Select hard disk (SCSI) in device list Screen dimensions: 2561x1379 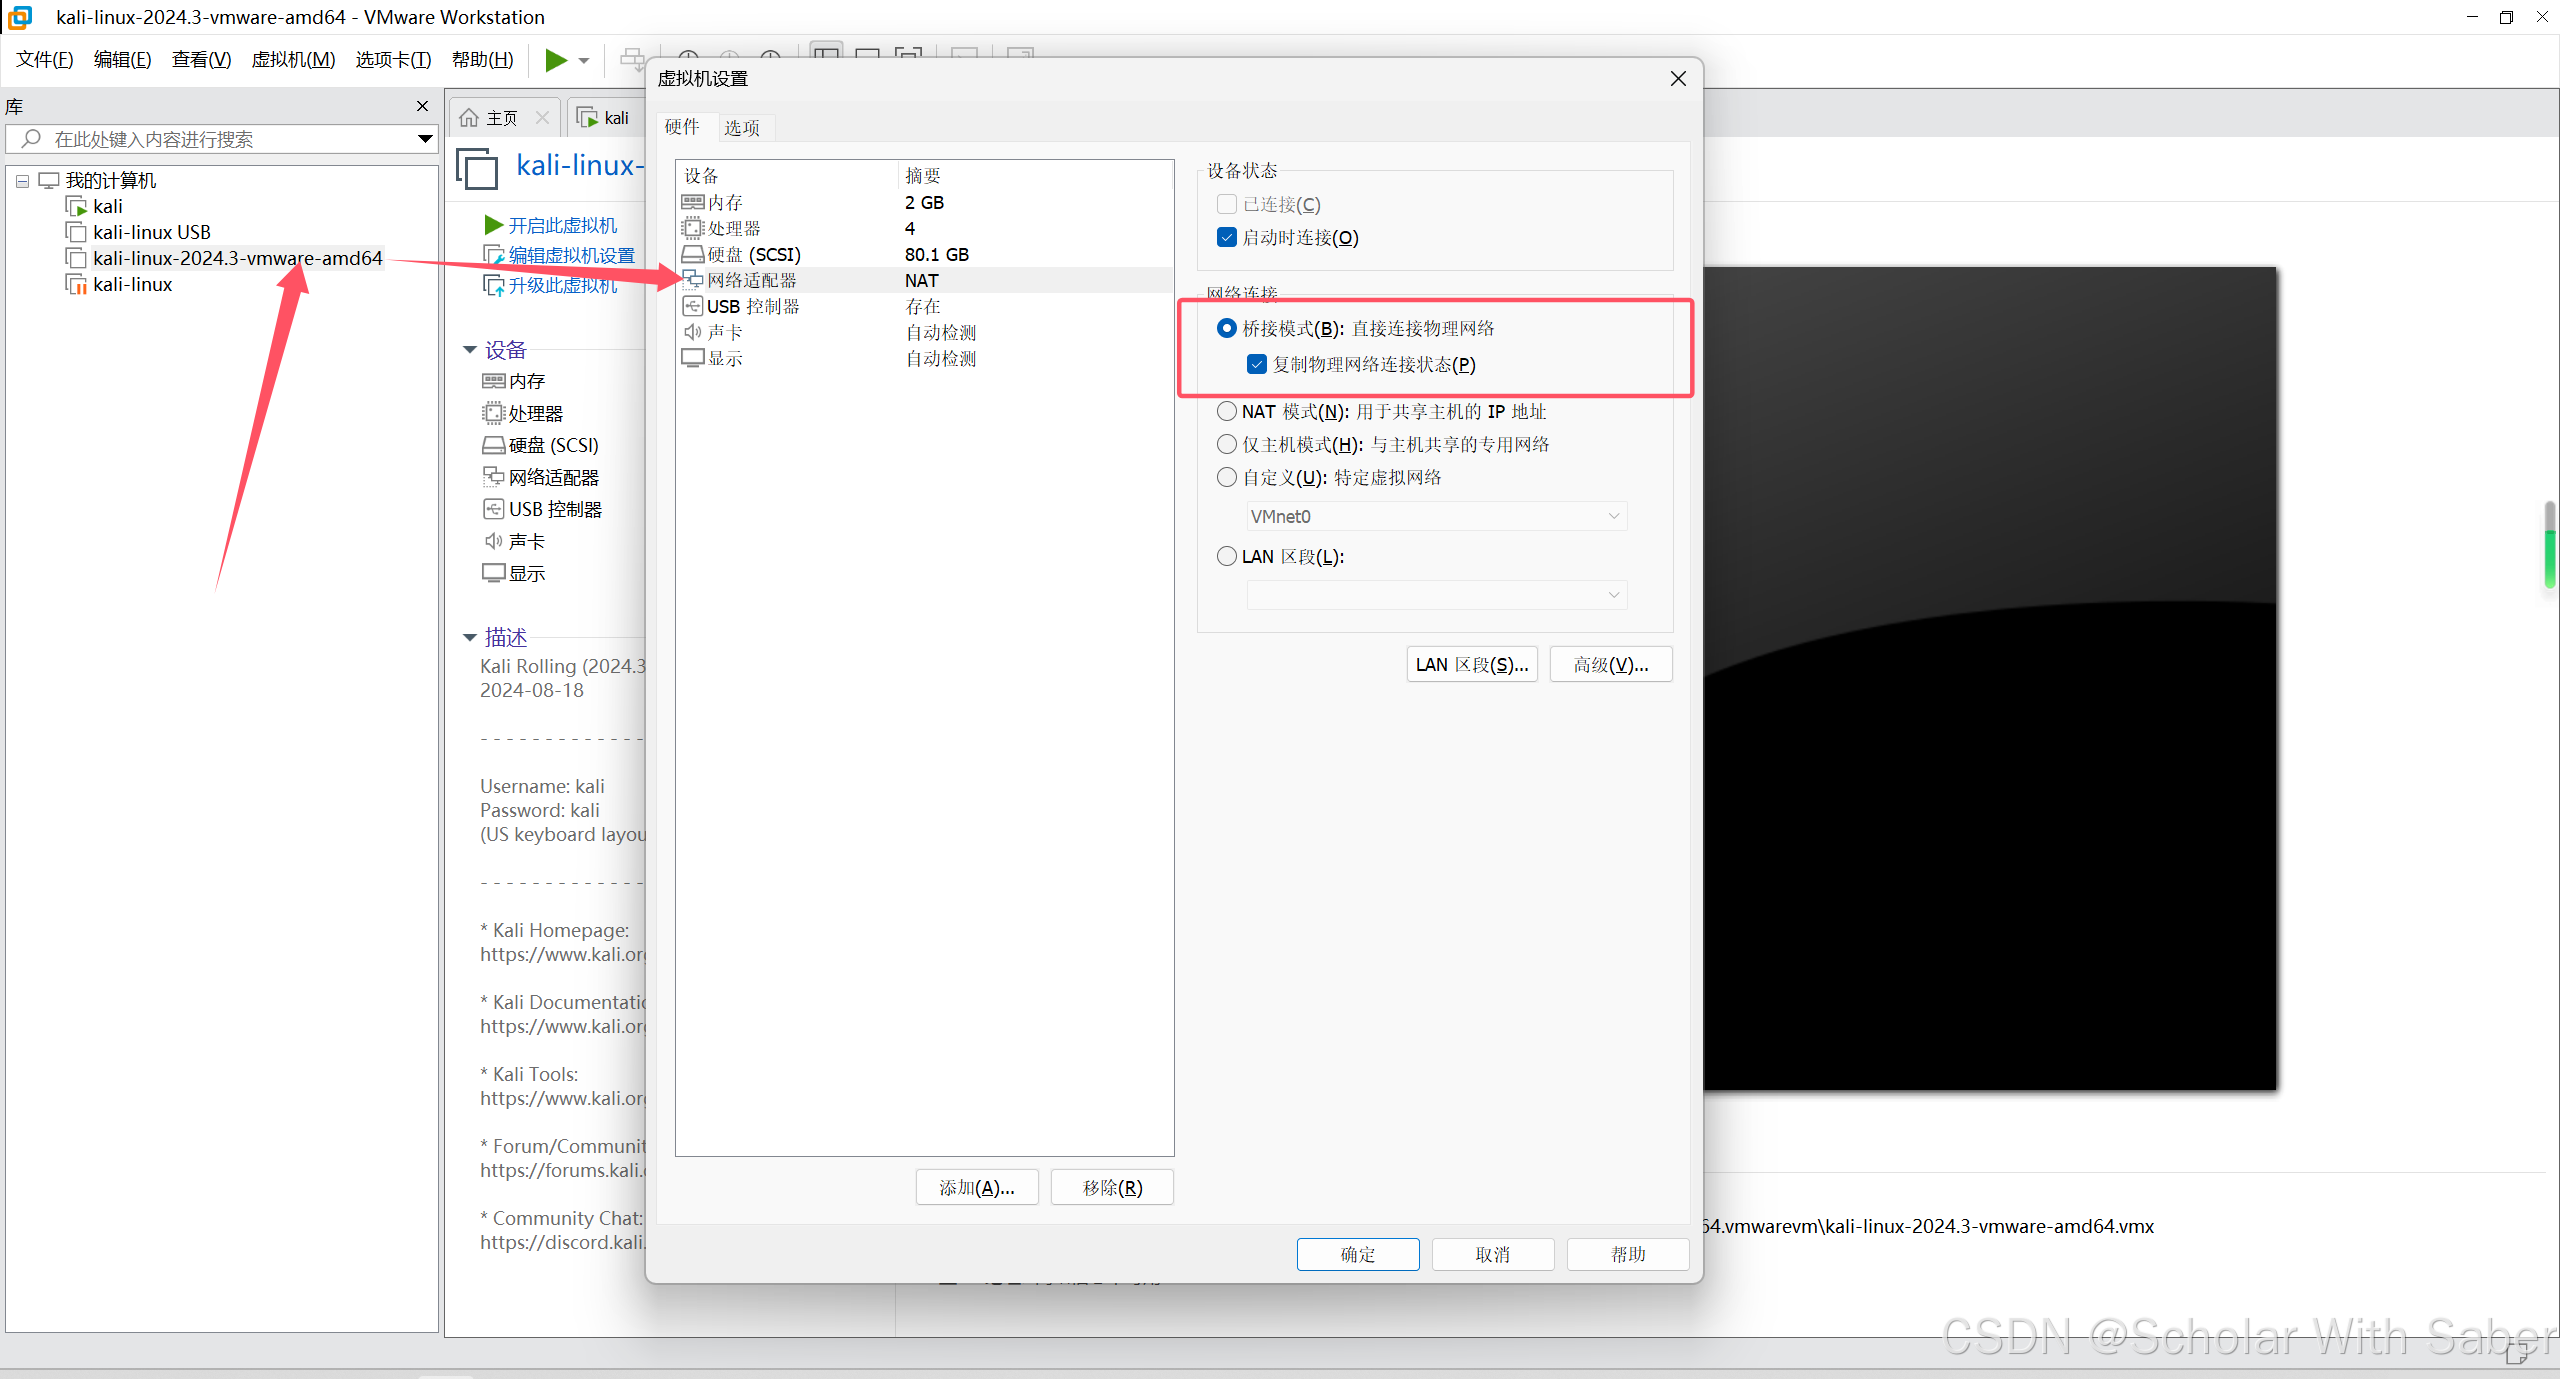tap(753, 254)
